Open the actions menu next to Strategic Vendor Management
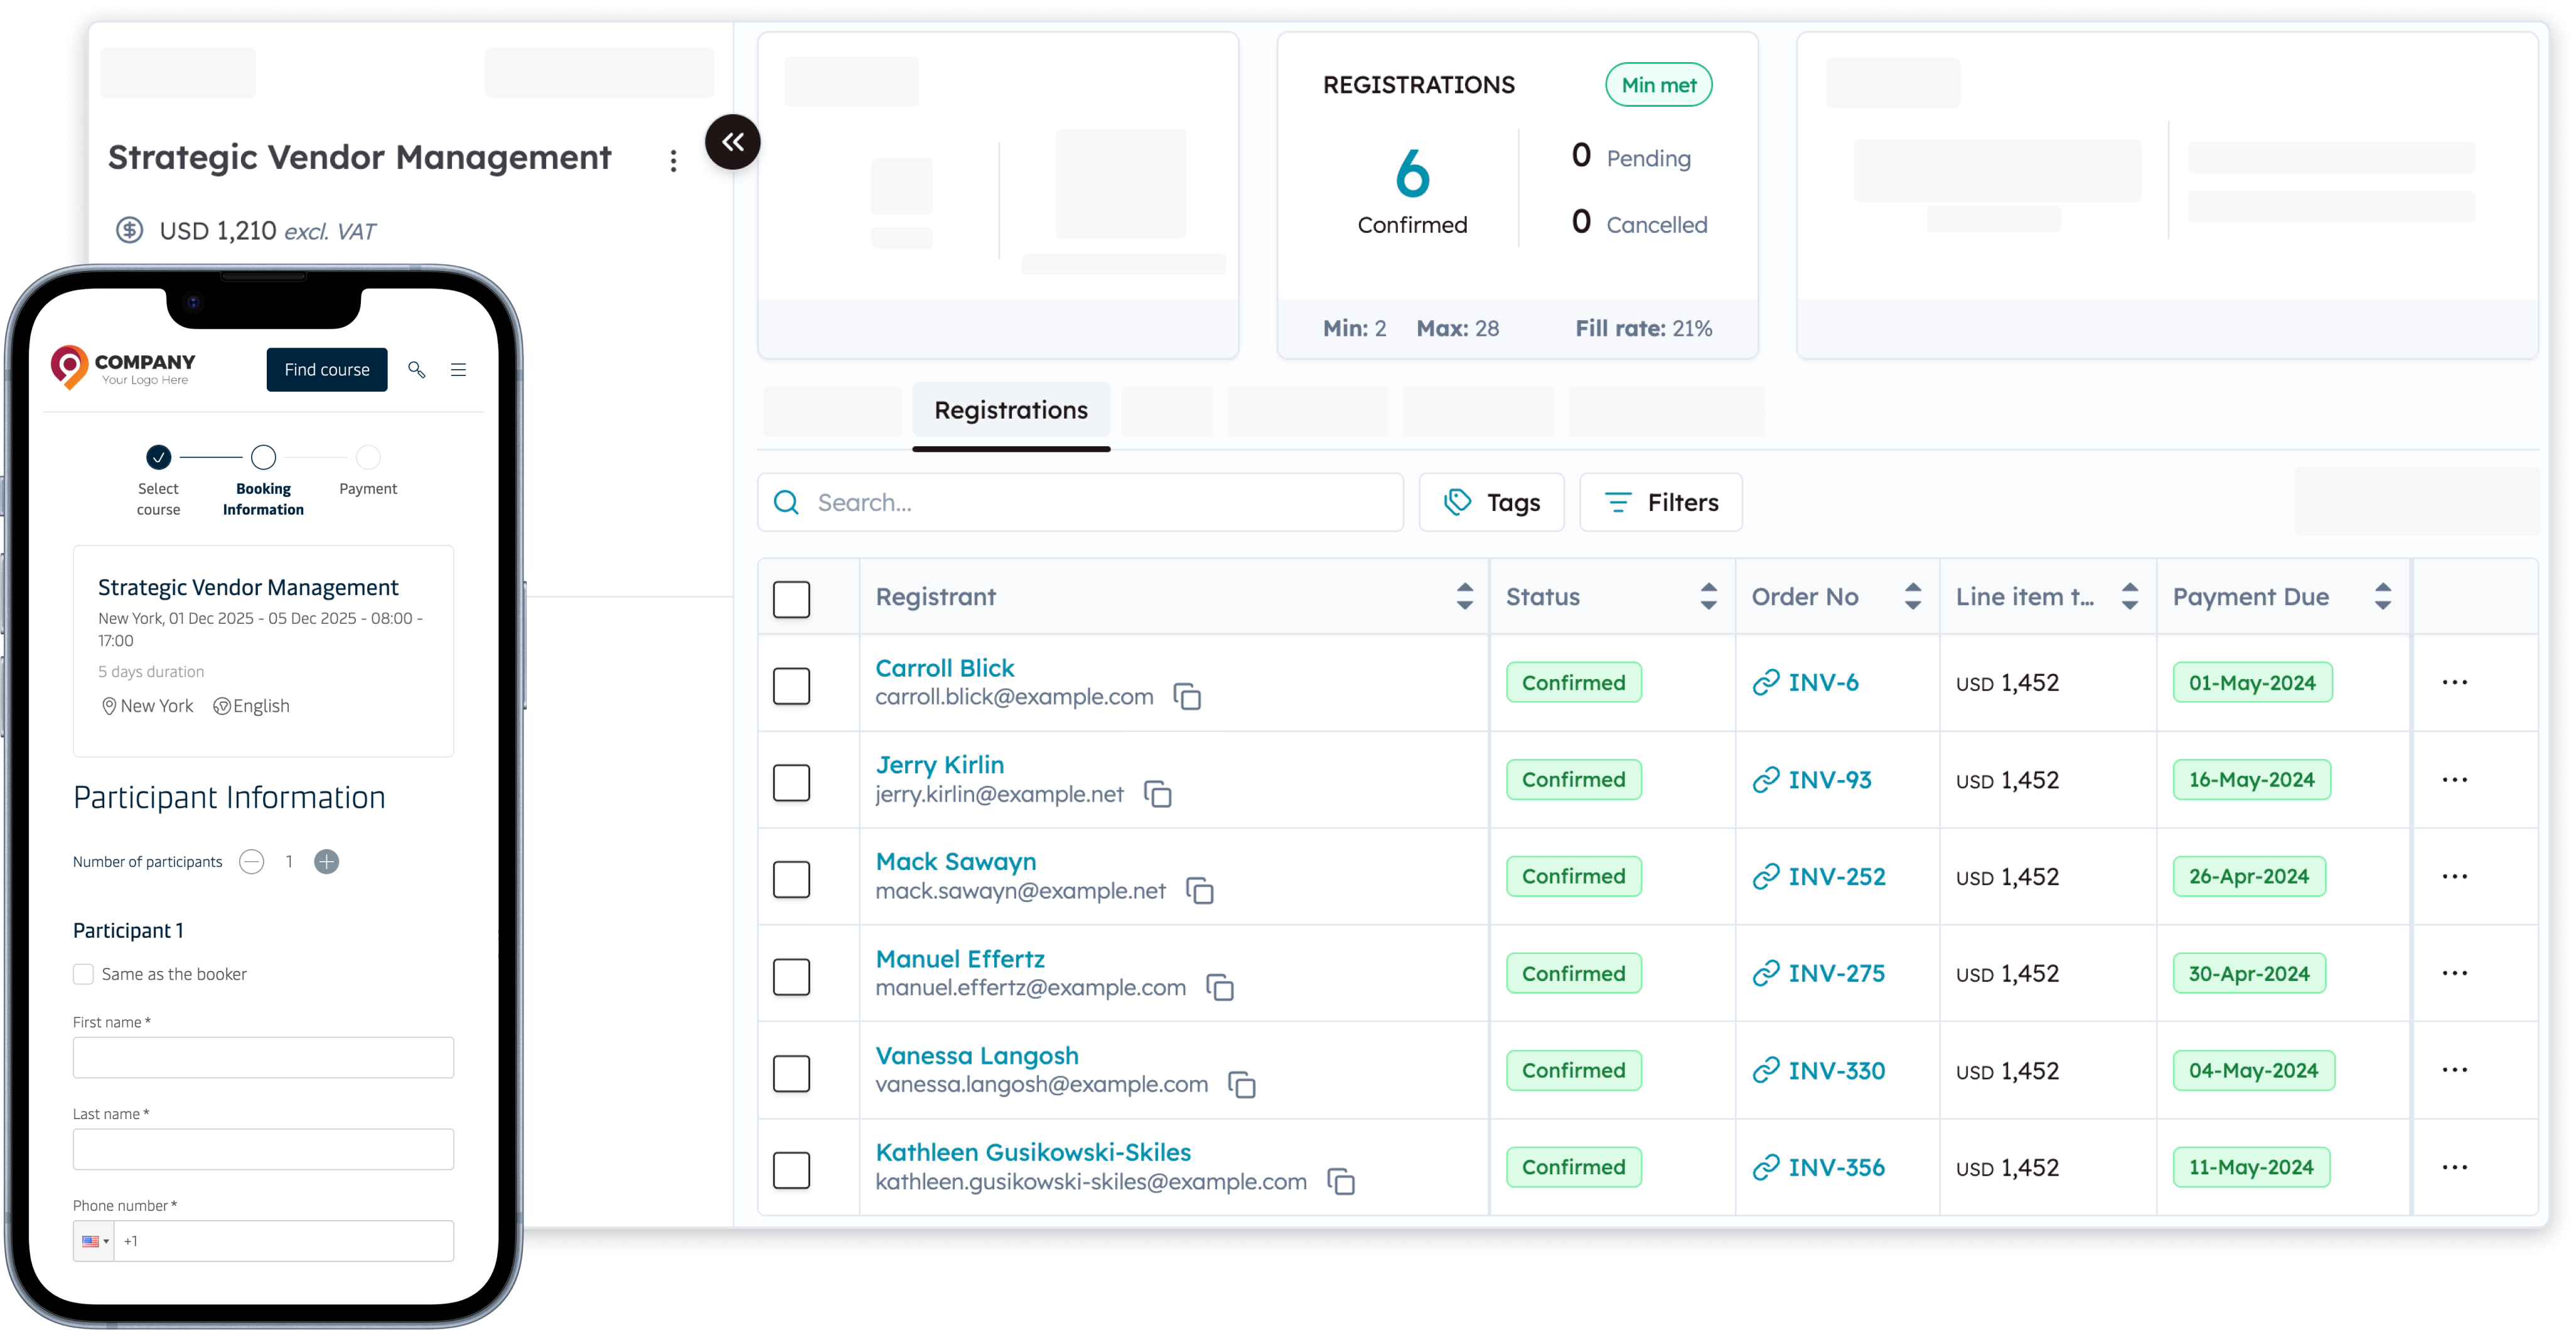Screen dimensions: 2576x1330 pos(673,160)
